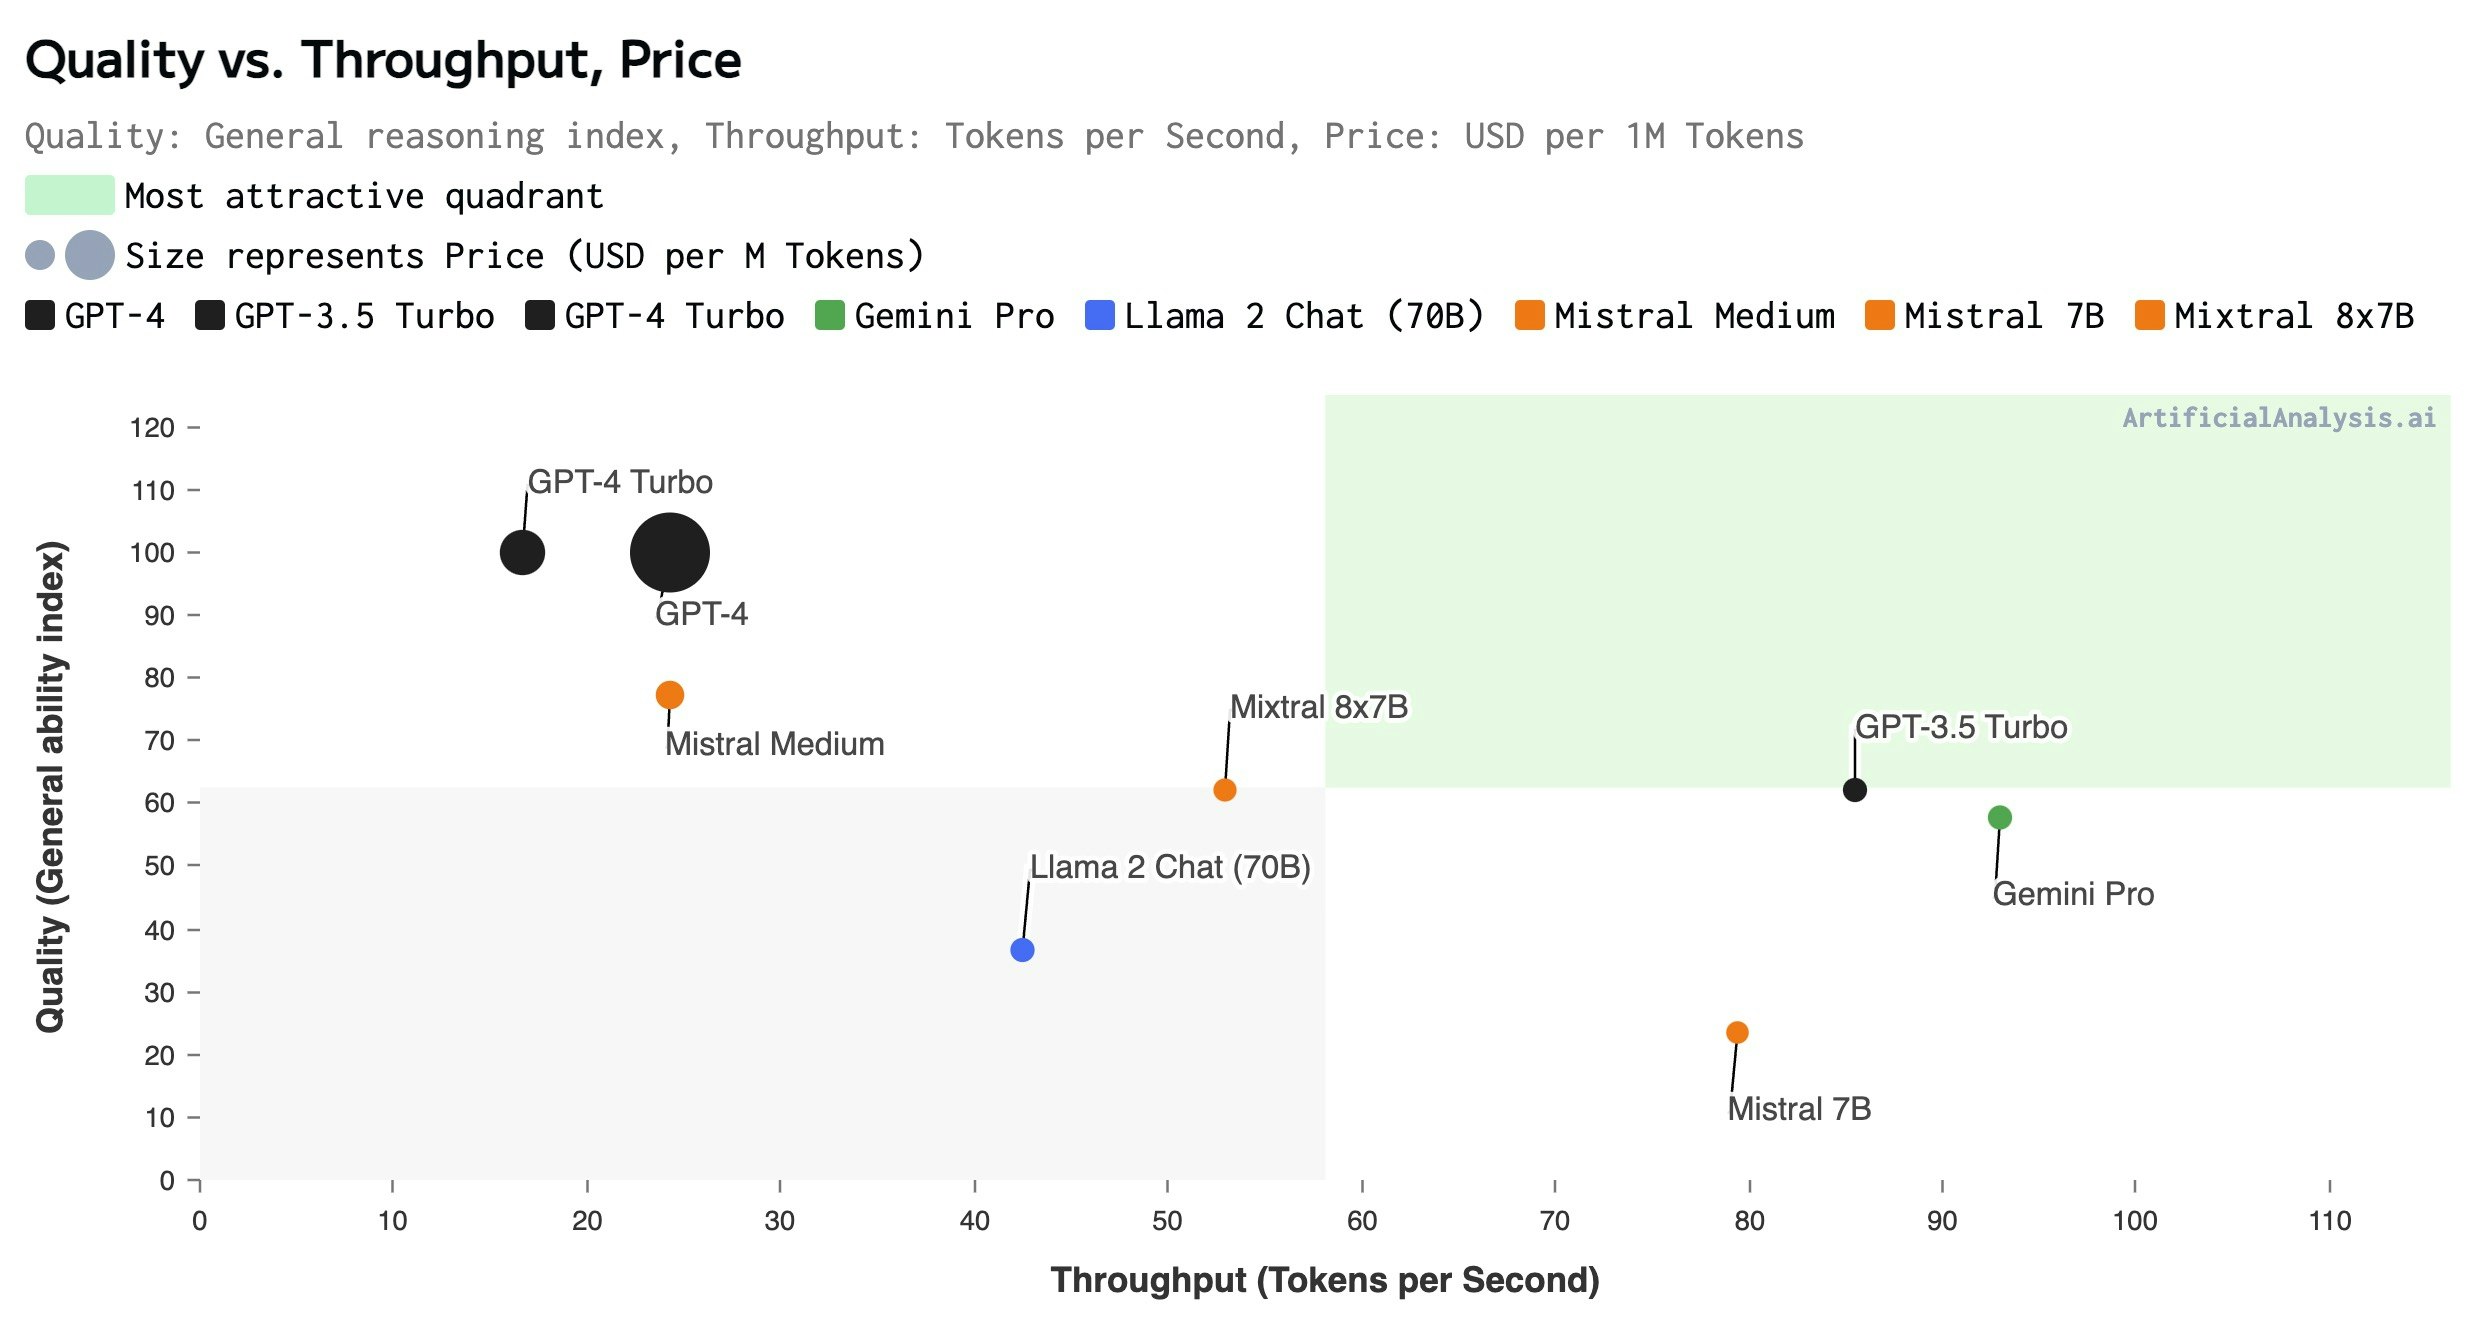Viewport: 2484px width, 1334px height.
Task: Click the green Gemini Pro legend swatch
Action: pyautogui.click(x=830, y=316)
